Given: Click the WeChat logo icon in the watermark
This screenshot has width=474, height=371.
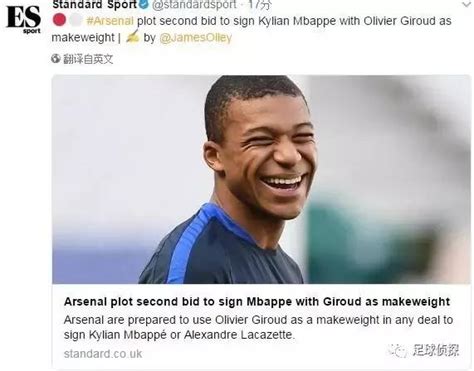Looking at the screenshot, I should (x=397, y=351).
